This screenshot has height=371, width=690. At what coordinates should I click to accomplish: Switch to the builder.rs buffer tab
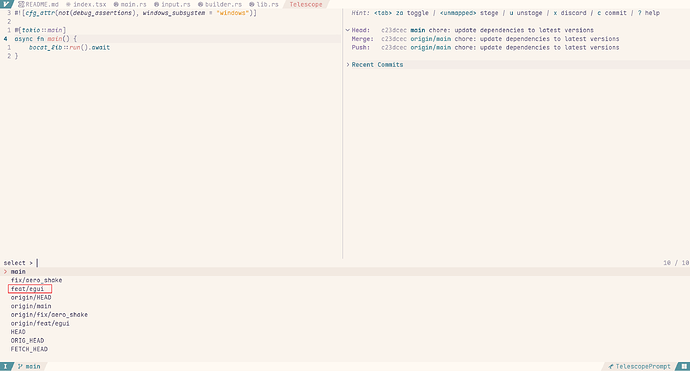coord(220,4)
